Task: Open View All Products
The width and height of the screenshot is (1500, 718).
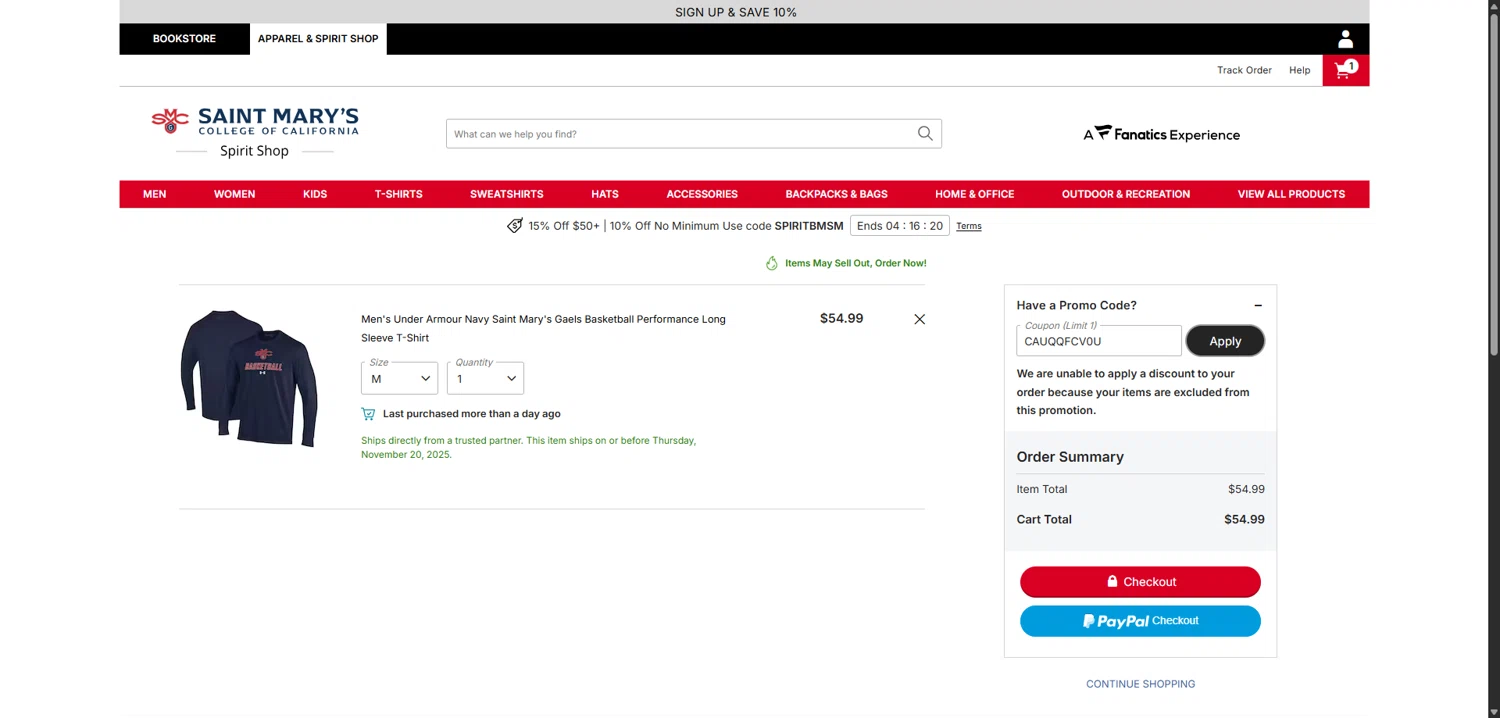Action: click(1291, 194)
